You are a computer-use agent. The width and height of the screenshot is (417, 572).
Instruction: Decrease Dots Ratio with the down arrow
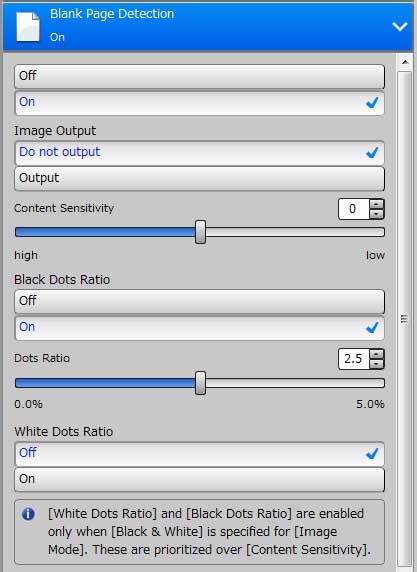click(x=377, y=364)
